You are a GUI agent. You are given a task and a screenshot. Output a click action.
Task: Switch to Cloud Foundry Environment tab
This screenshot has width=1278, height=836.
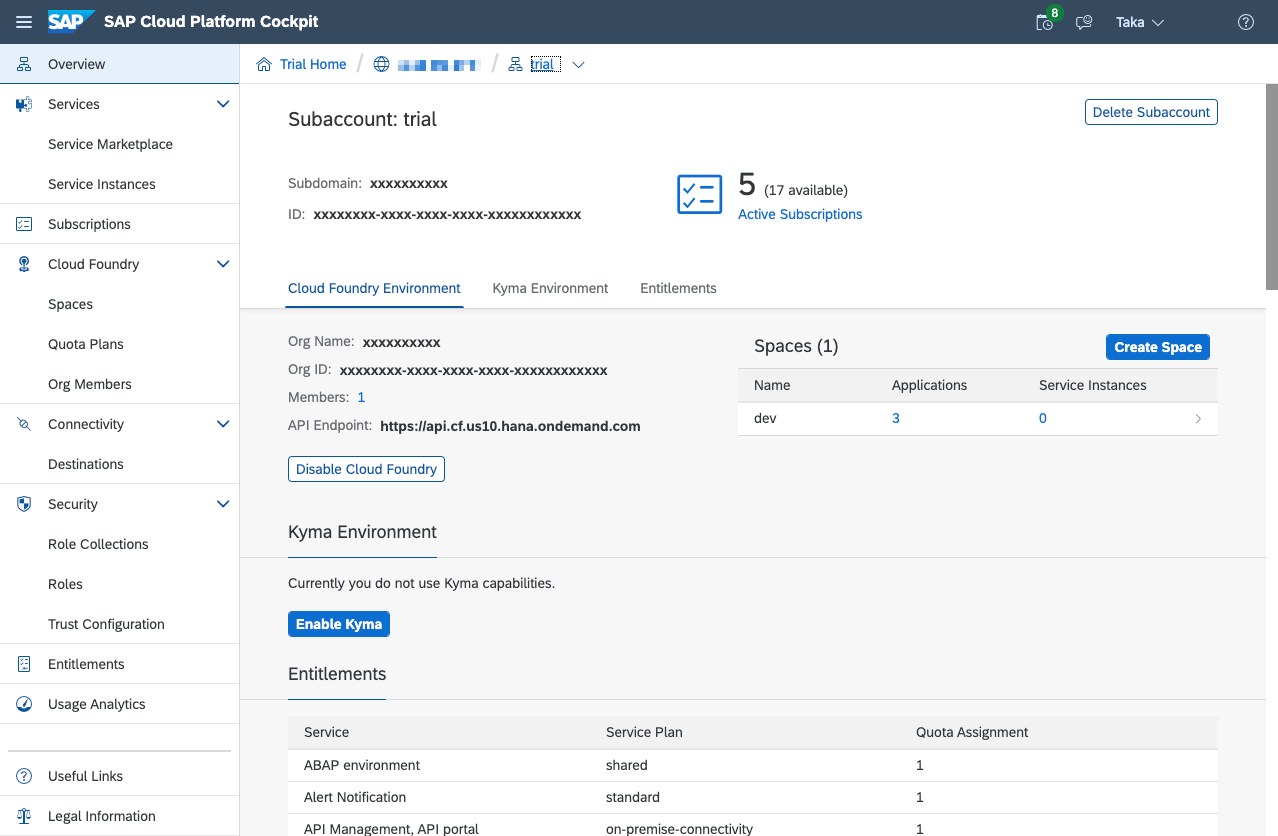[x=374, y=288]
